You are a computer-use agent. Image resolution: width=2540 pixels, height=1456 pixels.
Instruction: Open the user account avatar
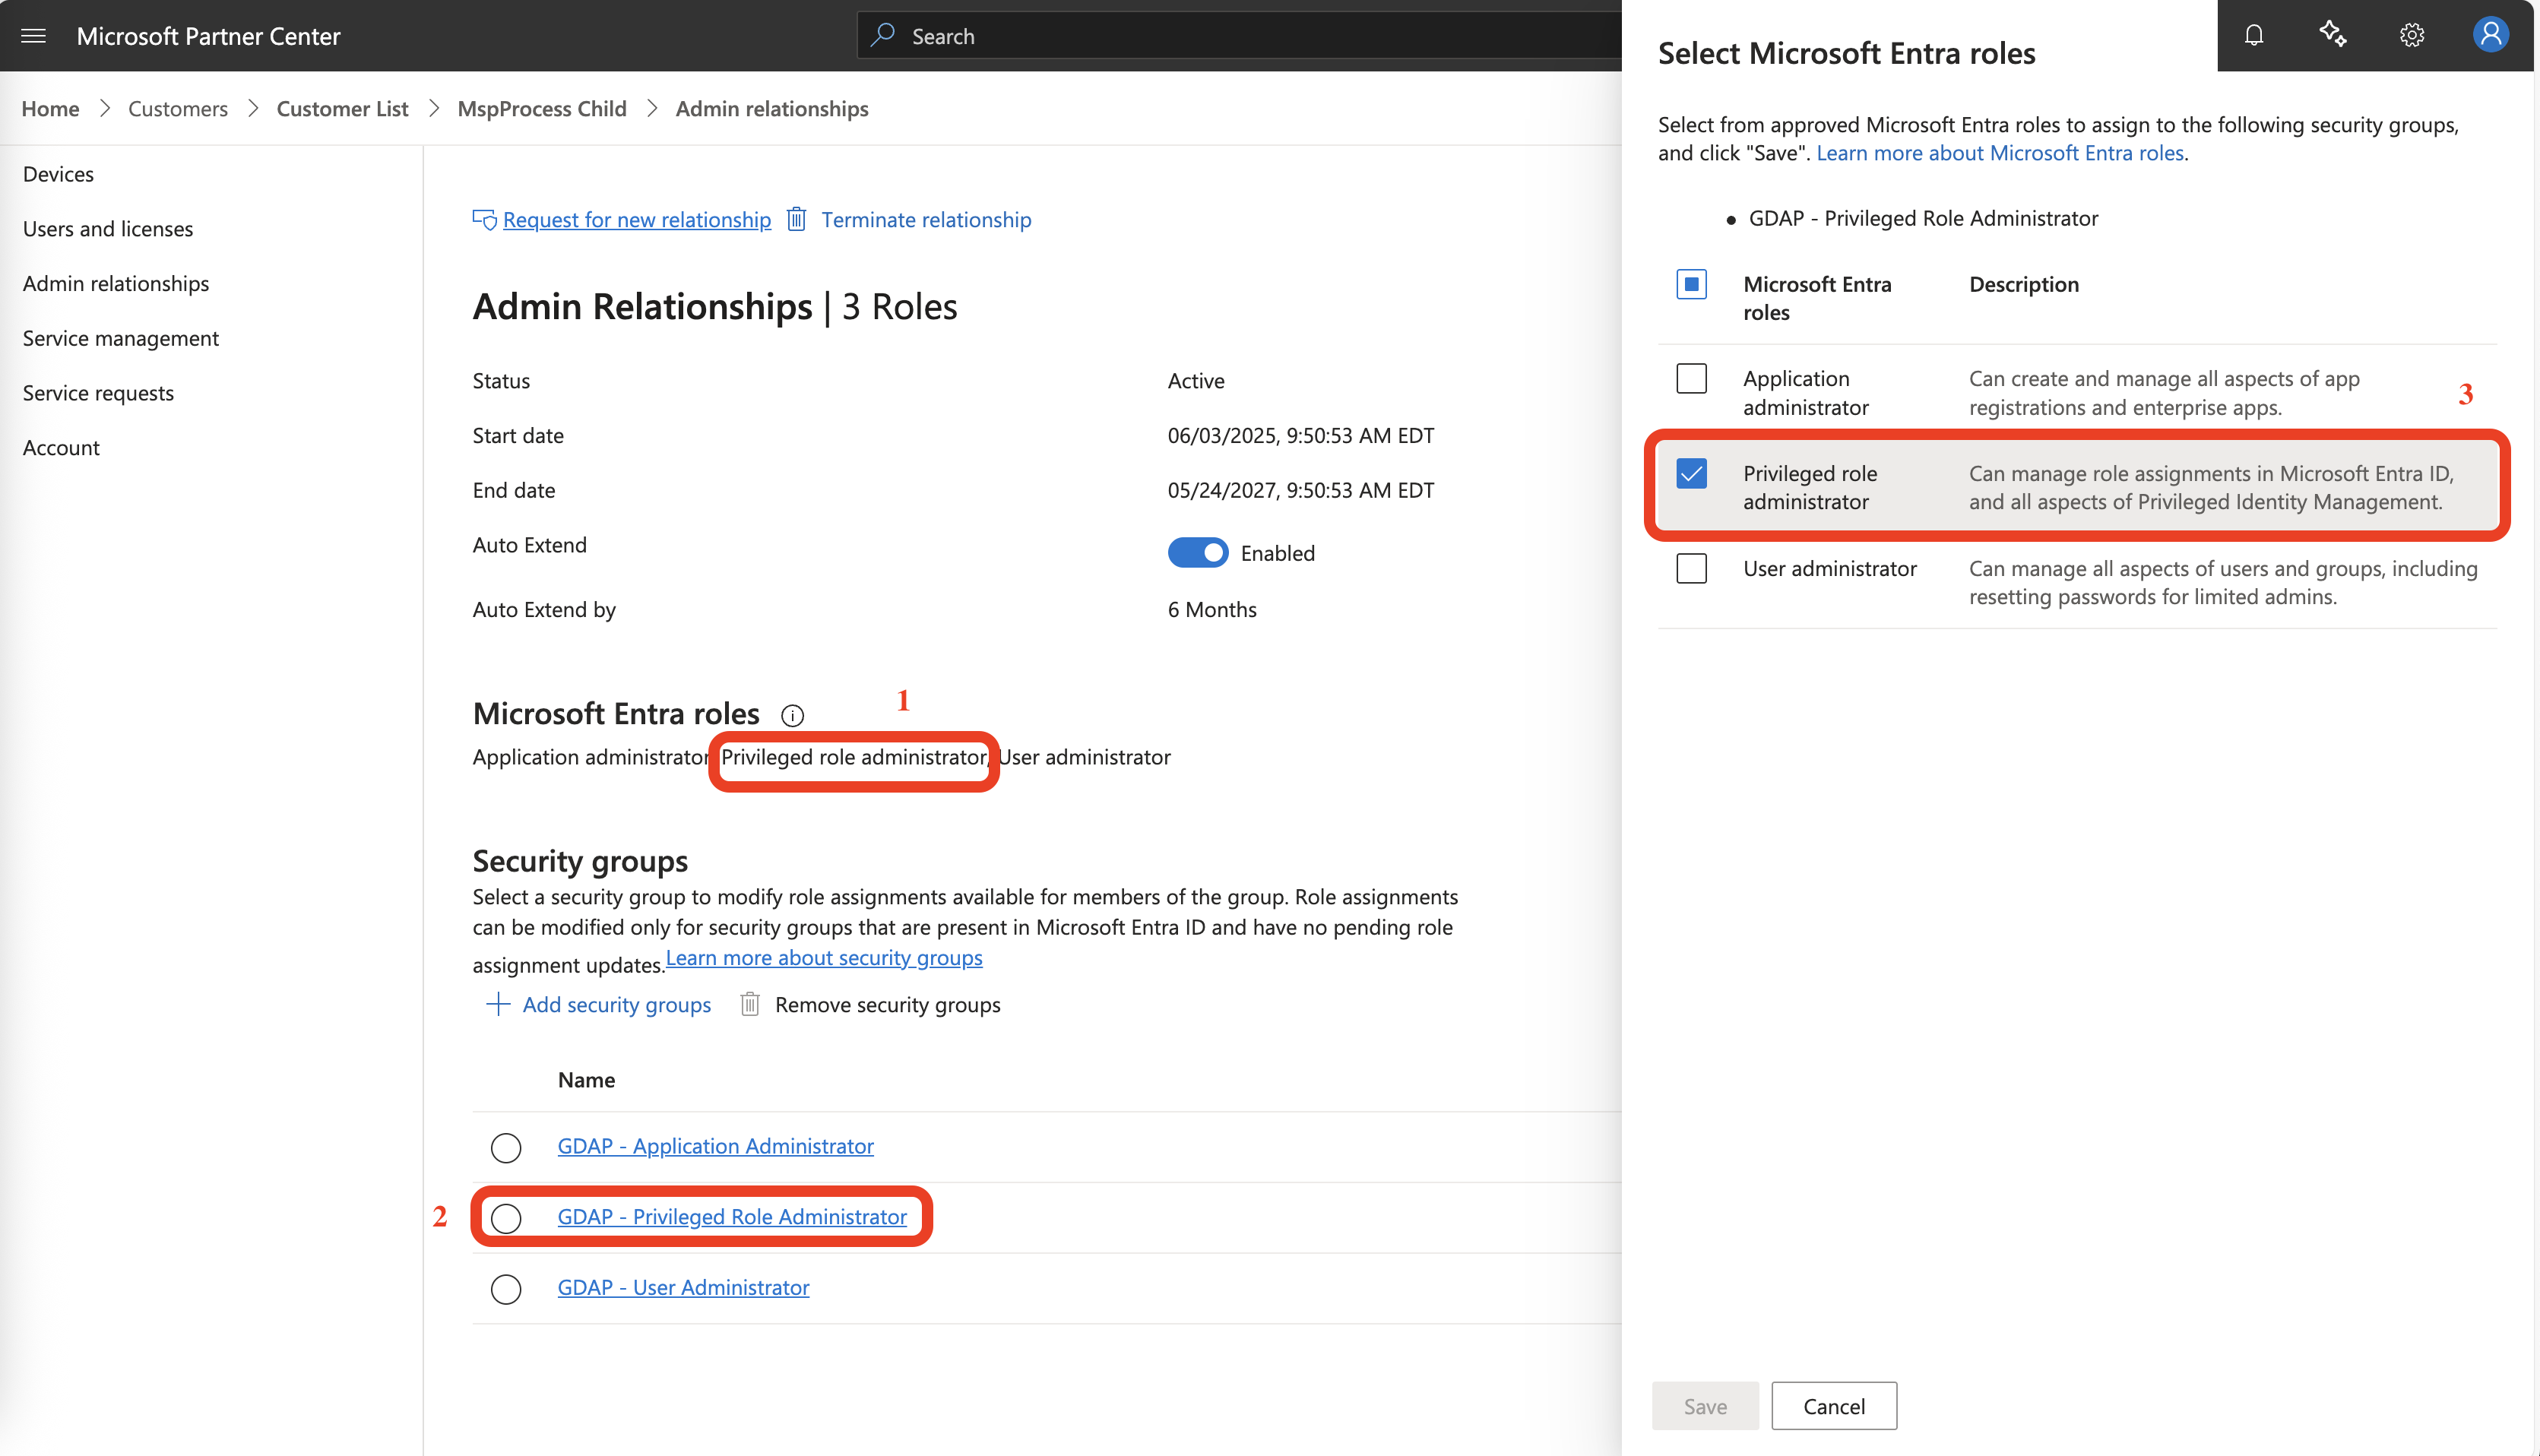click(x=2490, y=34)
